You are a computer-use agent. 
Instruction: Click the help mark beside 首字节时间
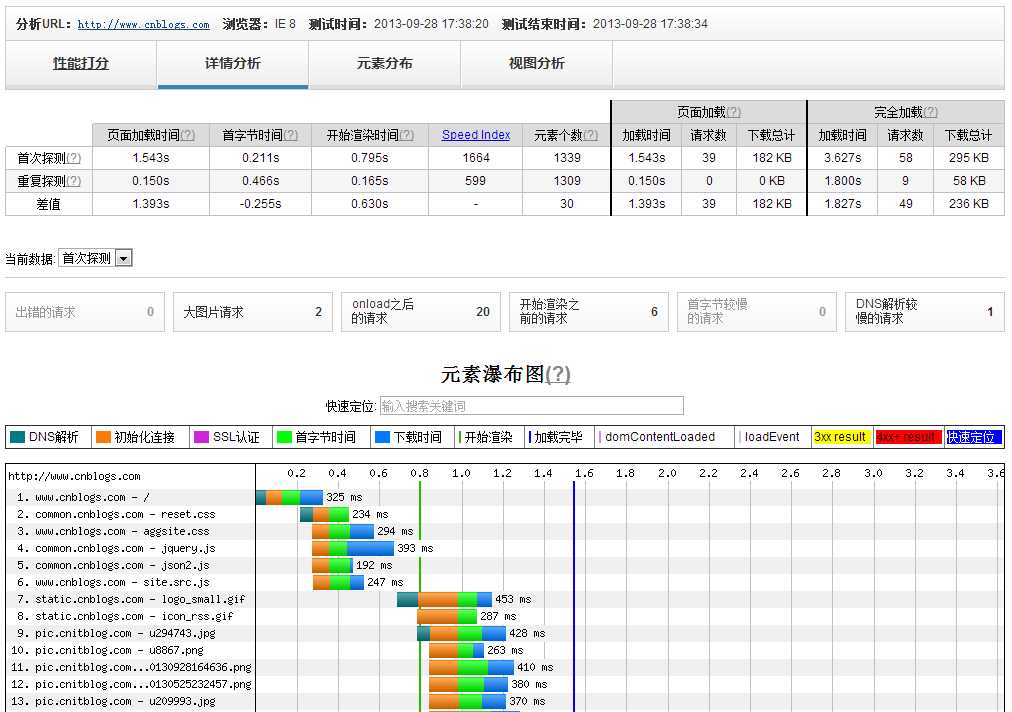pyautogui.click(x=291, y=136)
